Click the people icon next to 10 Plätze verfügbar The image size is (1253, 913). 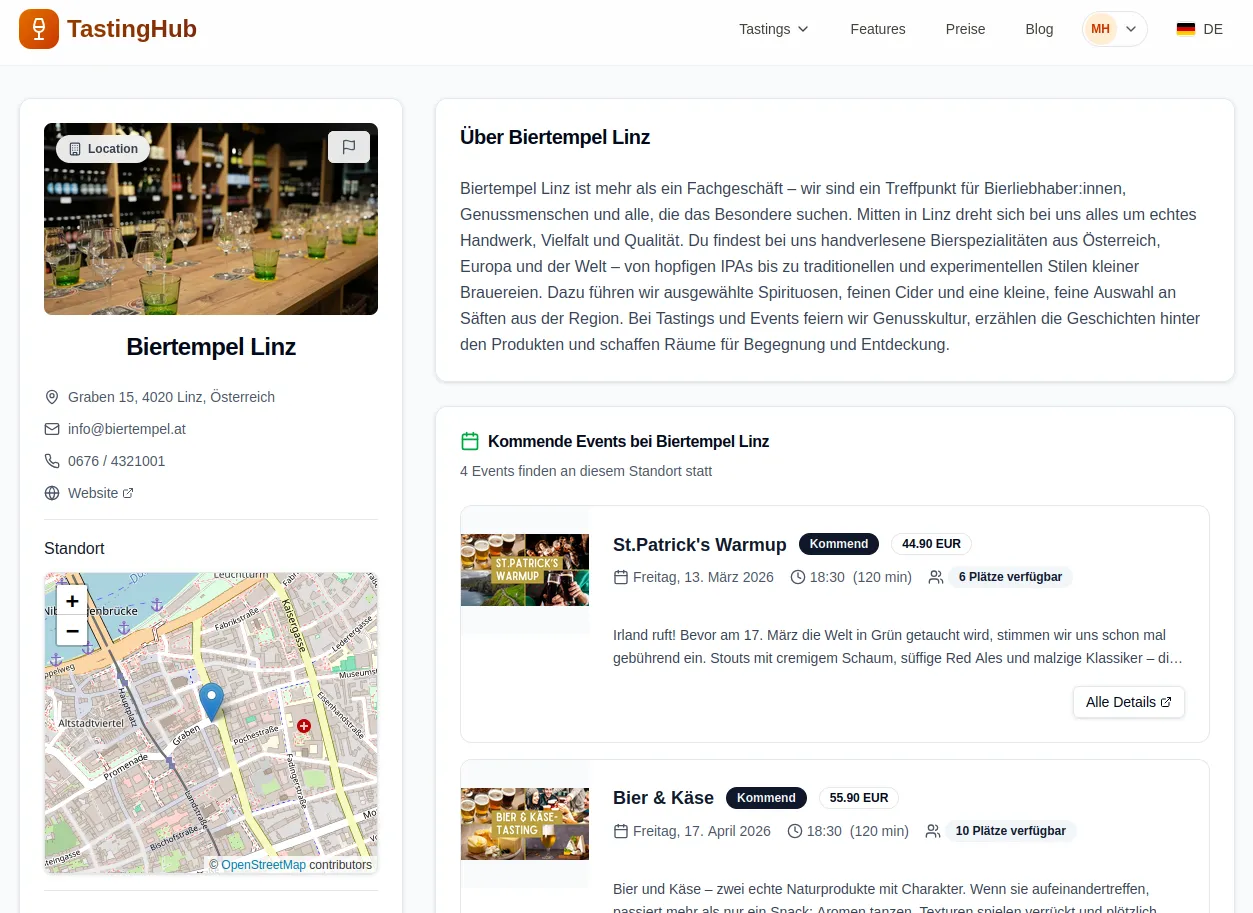pos(933,831)
